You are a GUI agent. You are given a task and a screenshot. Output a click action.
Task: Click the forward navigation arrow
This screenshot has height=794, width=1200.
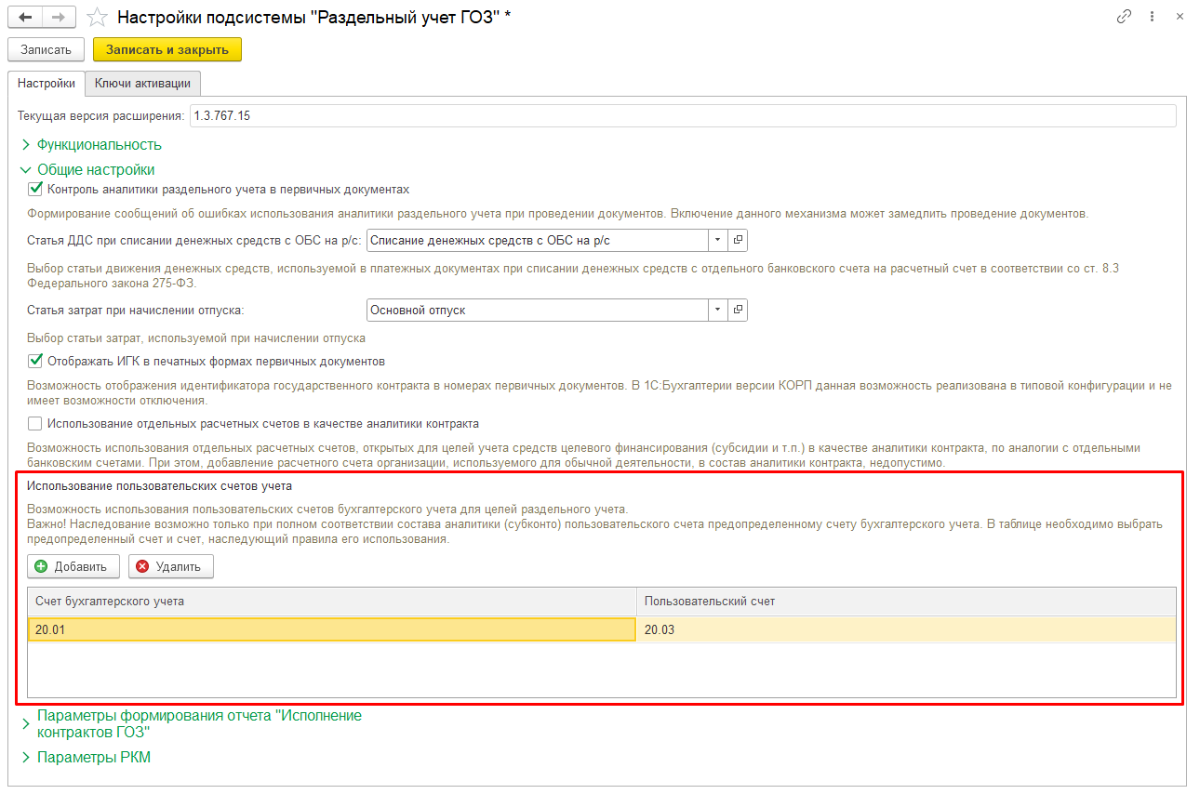point(59,17)
